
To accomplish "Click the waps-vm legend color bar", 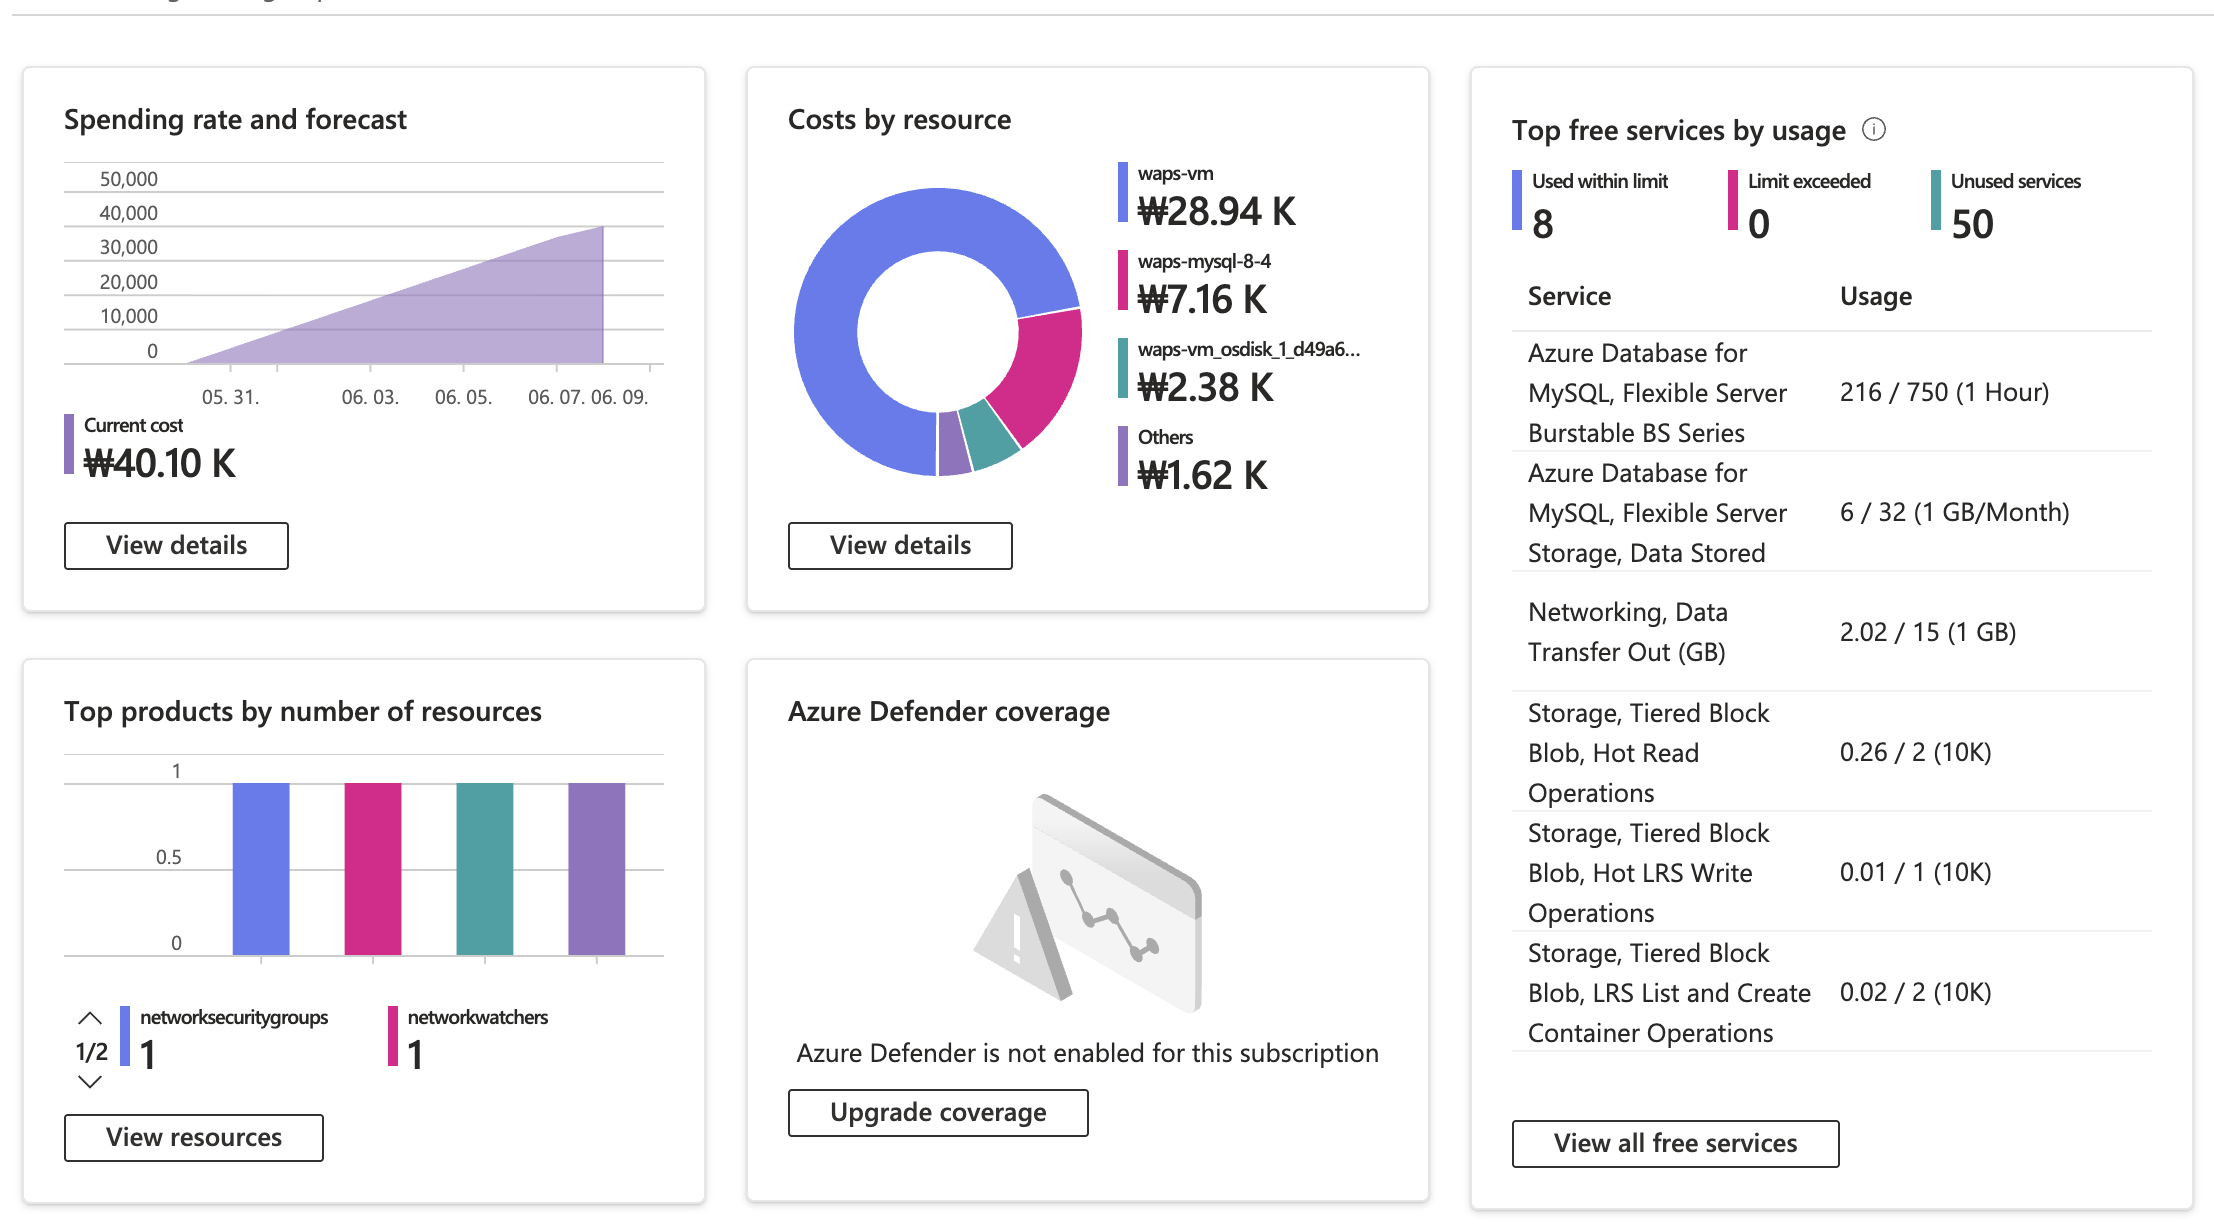I will click(1123, 192).
